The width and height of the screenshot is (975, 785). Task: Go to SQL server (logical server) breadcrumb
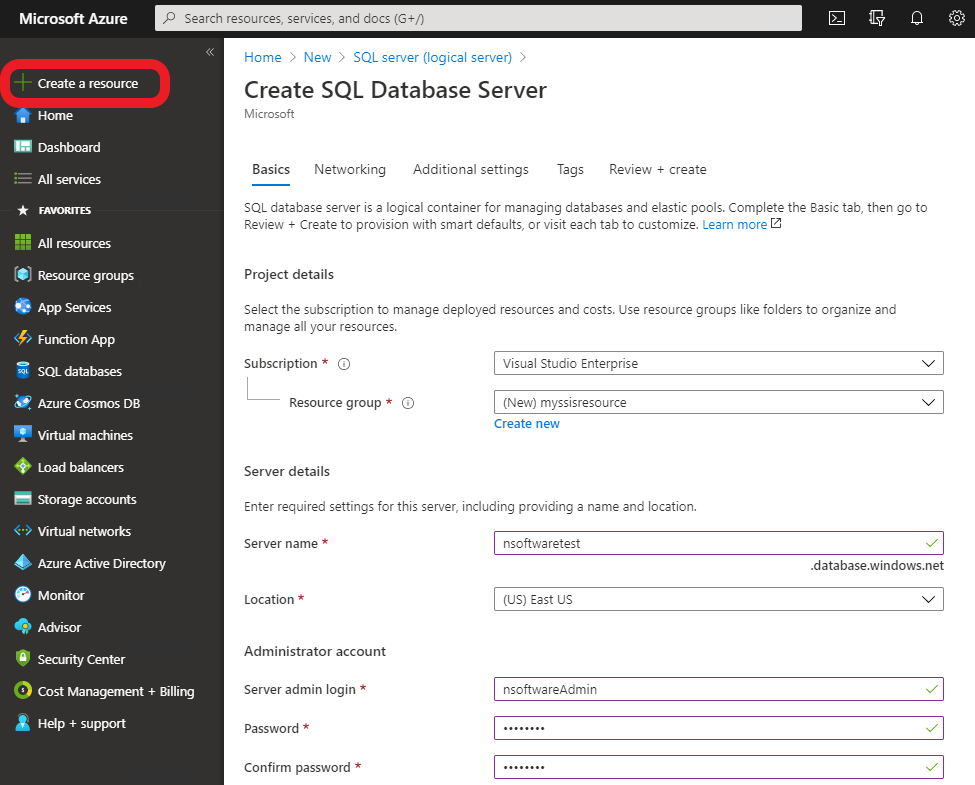432,57
